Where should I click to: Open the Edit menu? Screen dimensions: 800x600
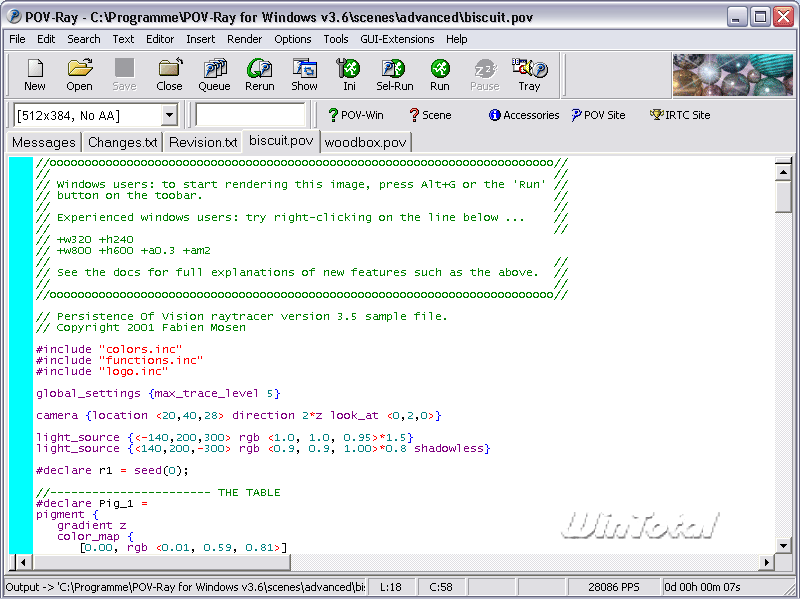(46, 39)
